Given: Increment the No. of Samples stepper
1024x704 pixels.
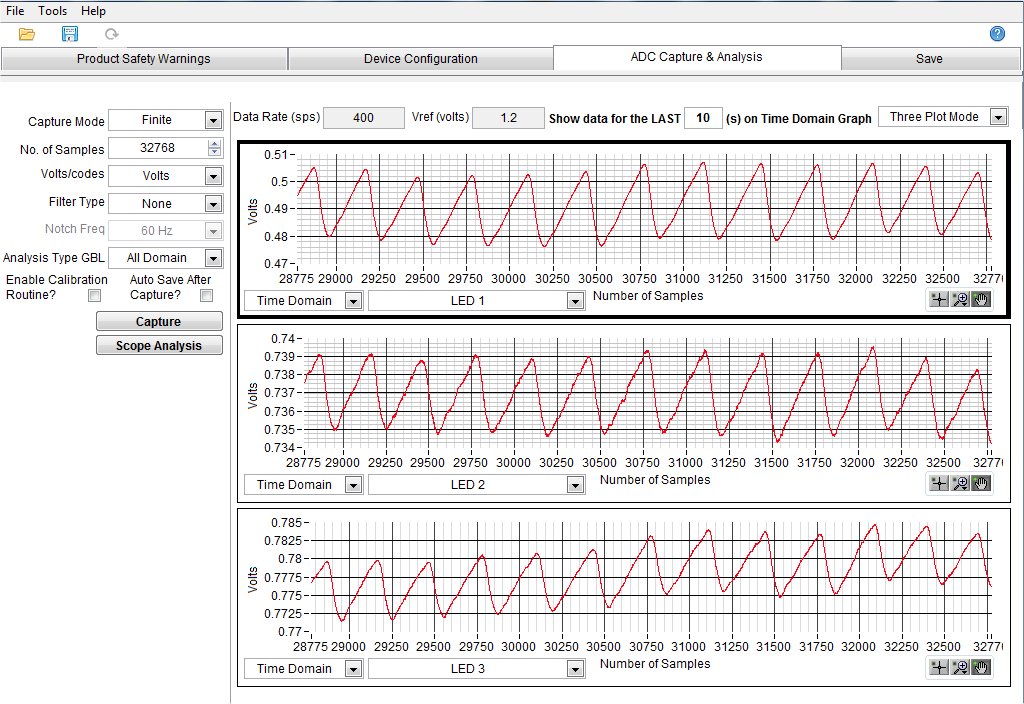Looking at the screenshot, I should click(x=213, y=145).
